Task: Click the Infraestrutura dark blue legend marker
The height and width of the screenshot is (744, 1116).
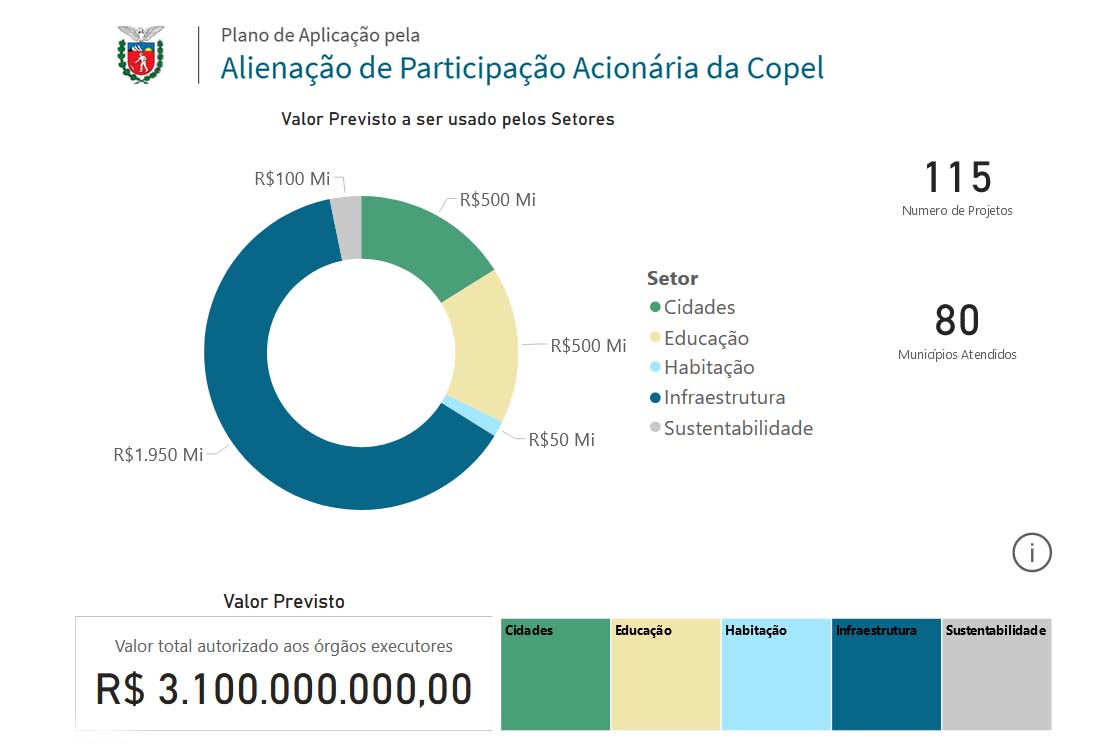Action: pos(655,398)
